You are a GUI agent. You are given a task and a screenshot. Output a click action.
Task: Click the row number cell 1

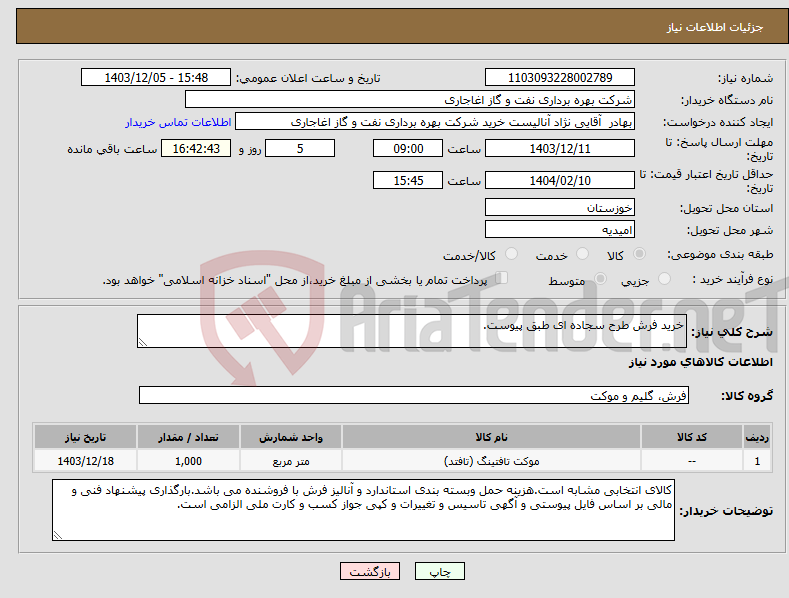pyautogui.click(x=757, y=461)
